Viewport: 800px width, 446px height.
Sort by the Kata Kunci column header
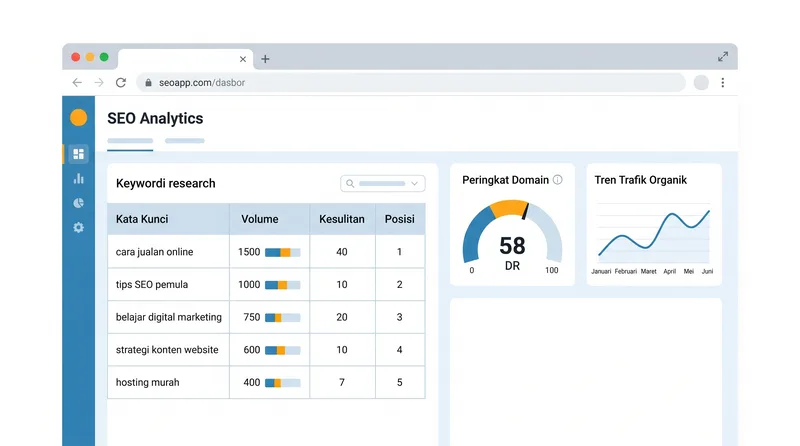click(x=168, y=219)
